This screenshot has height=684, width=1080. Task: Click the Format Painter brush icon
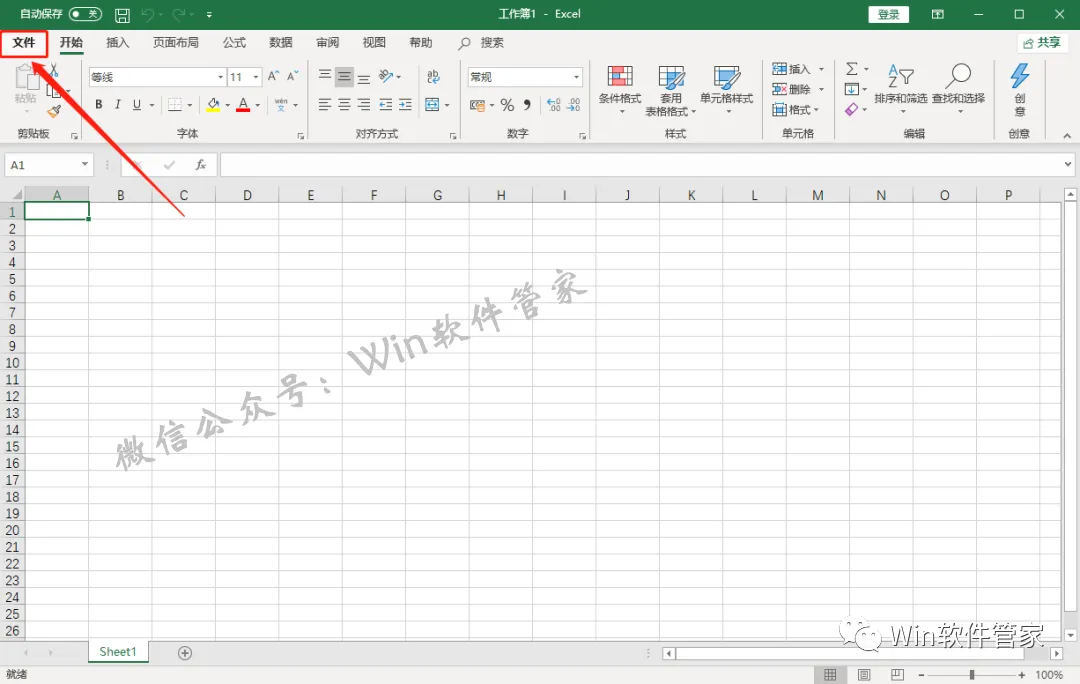tap(54, 111)
